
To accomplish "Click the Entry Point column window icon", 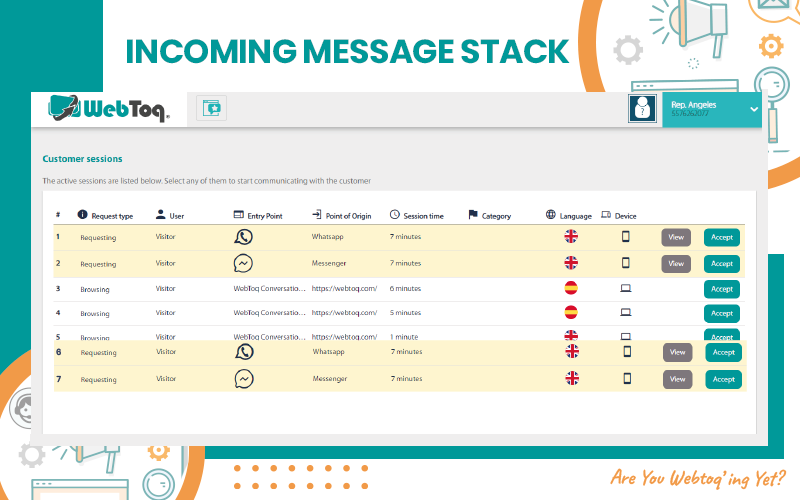I will [238, 215].
